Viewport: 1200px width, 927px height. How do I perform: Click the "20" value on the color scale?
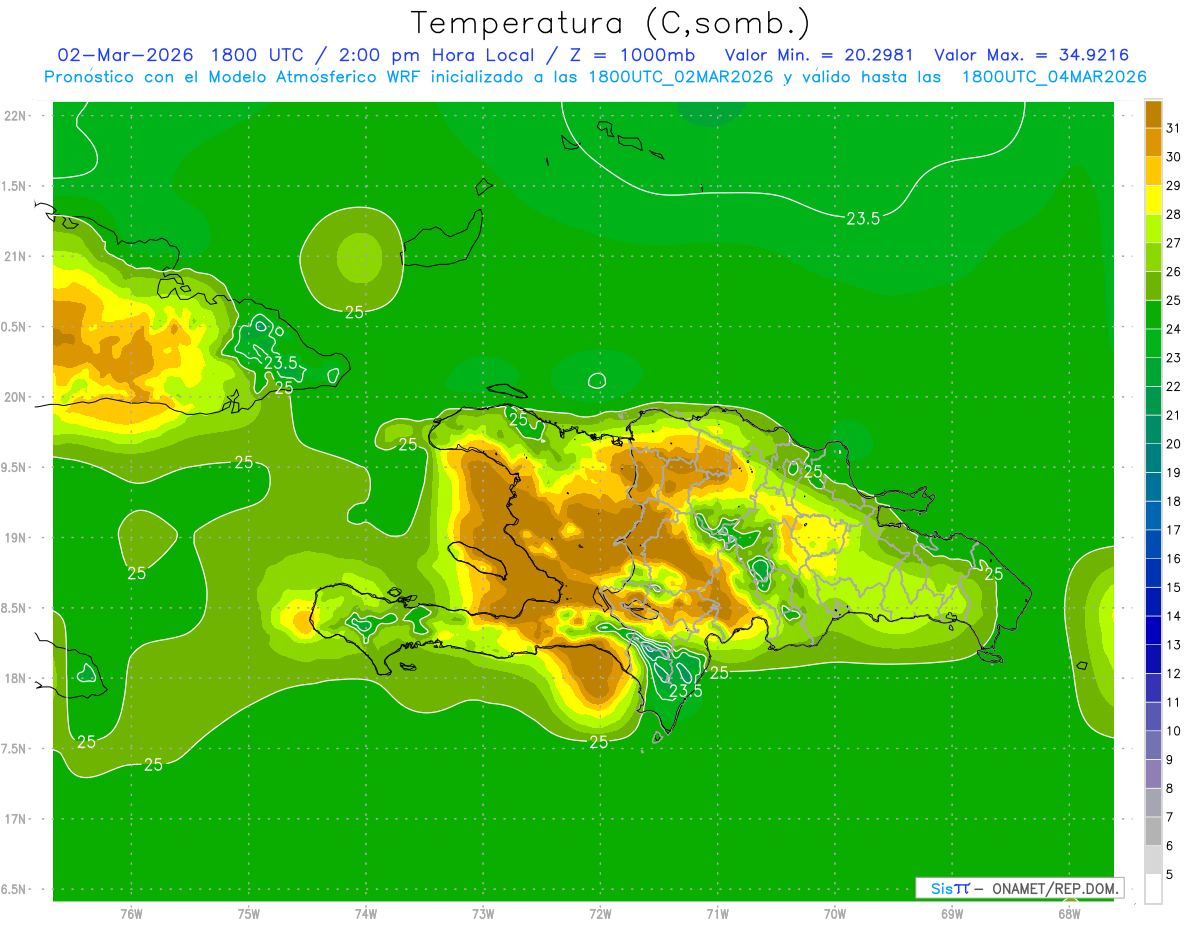(x=1174, y=444)
